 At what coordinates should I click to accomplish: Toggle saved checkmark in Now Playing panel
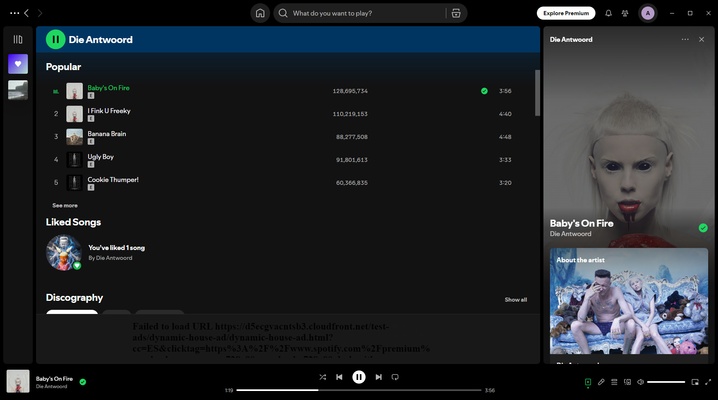(703, 228)
